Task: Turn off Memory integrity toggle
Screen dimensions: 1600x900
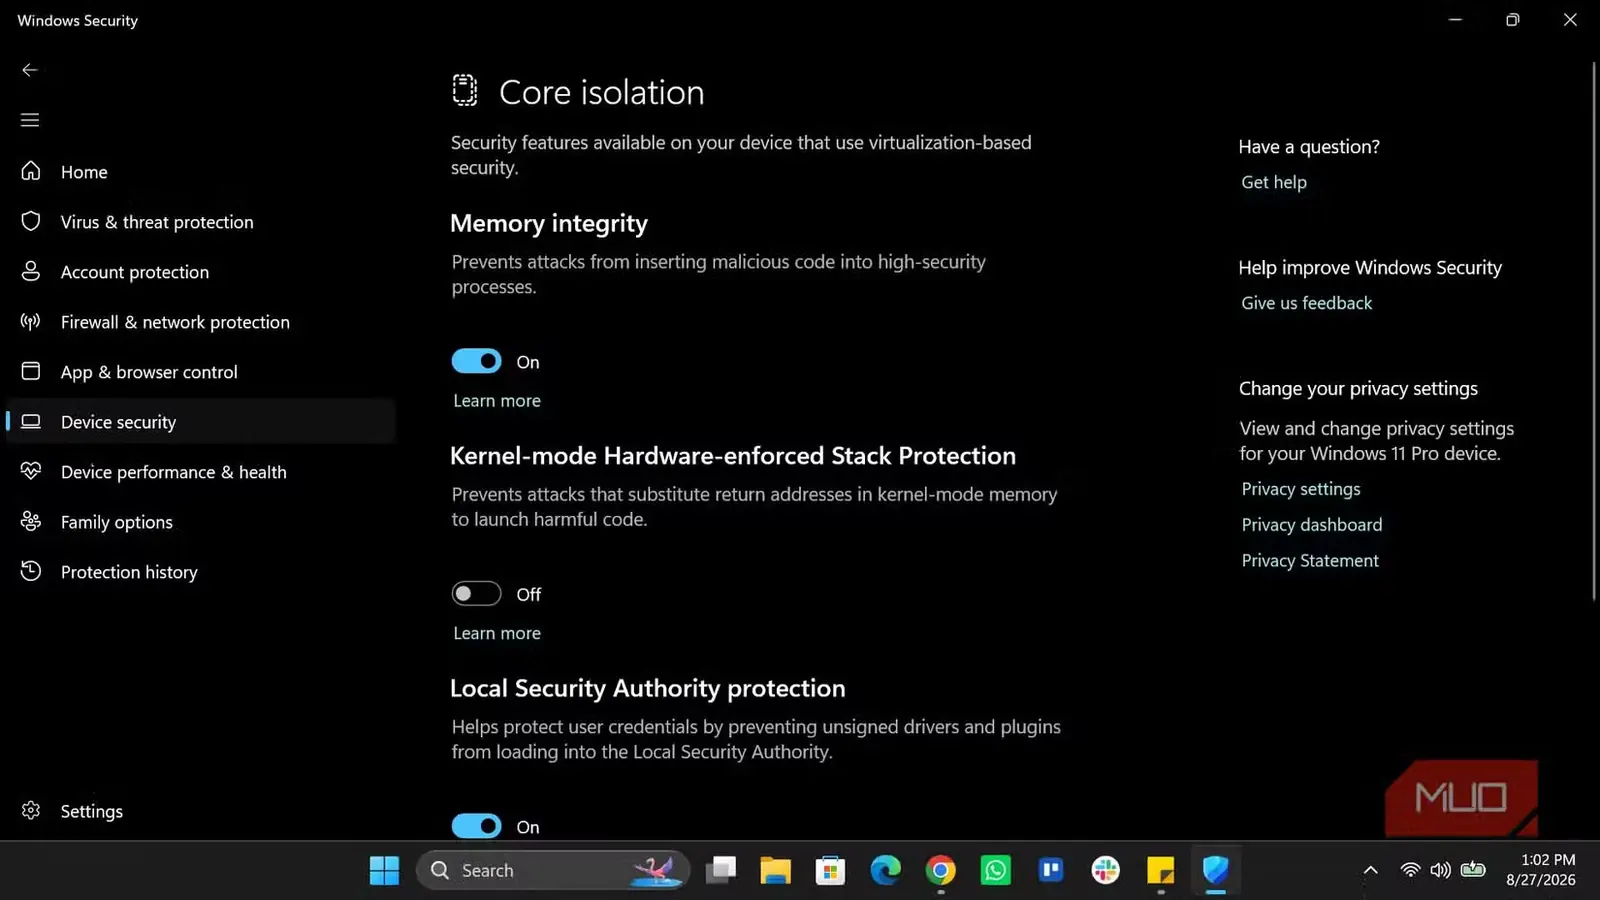Action: pos(476,361)
